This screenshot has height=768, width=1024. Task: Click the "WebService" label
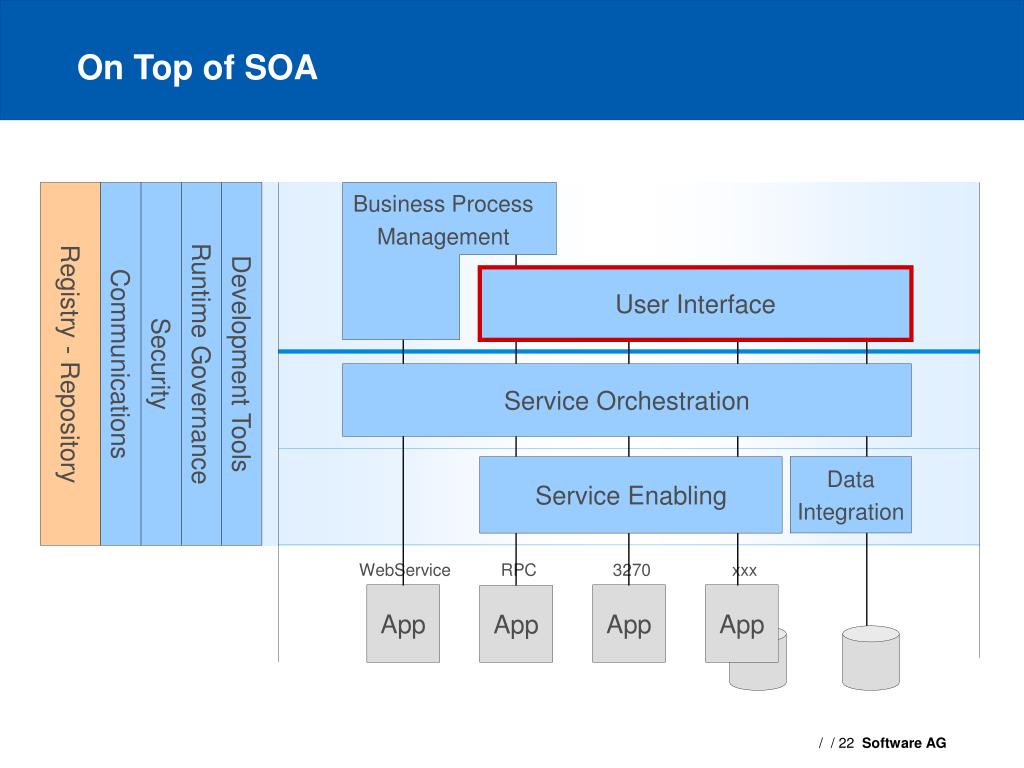coord(405,570)
